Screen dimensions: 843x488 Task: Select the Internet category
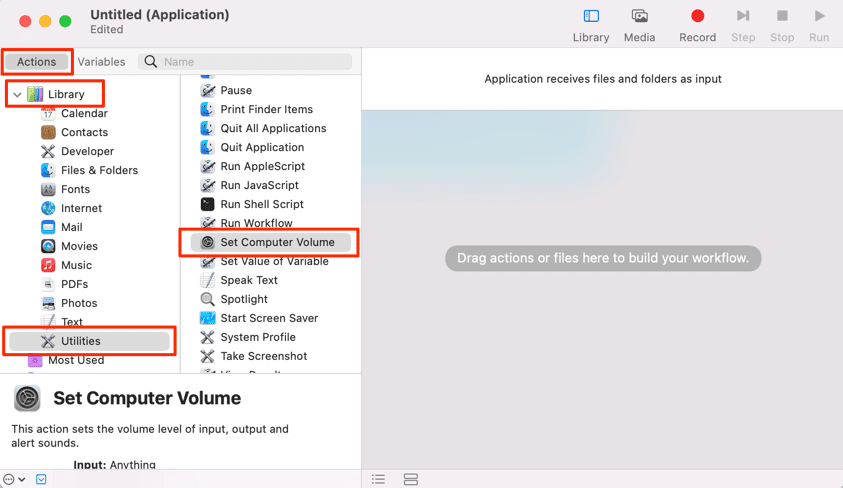[71, 208]
